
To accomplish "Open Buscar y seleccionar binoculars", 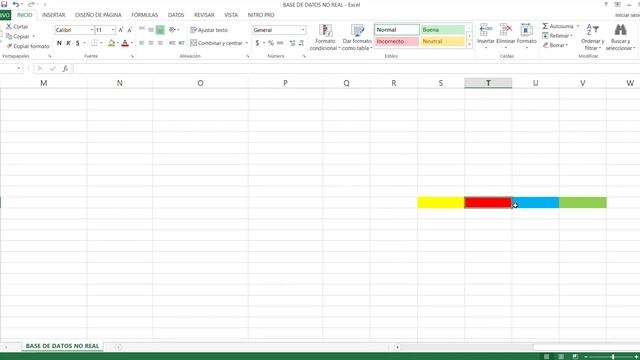I will (x=620, y=38).
